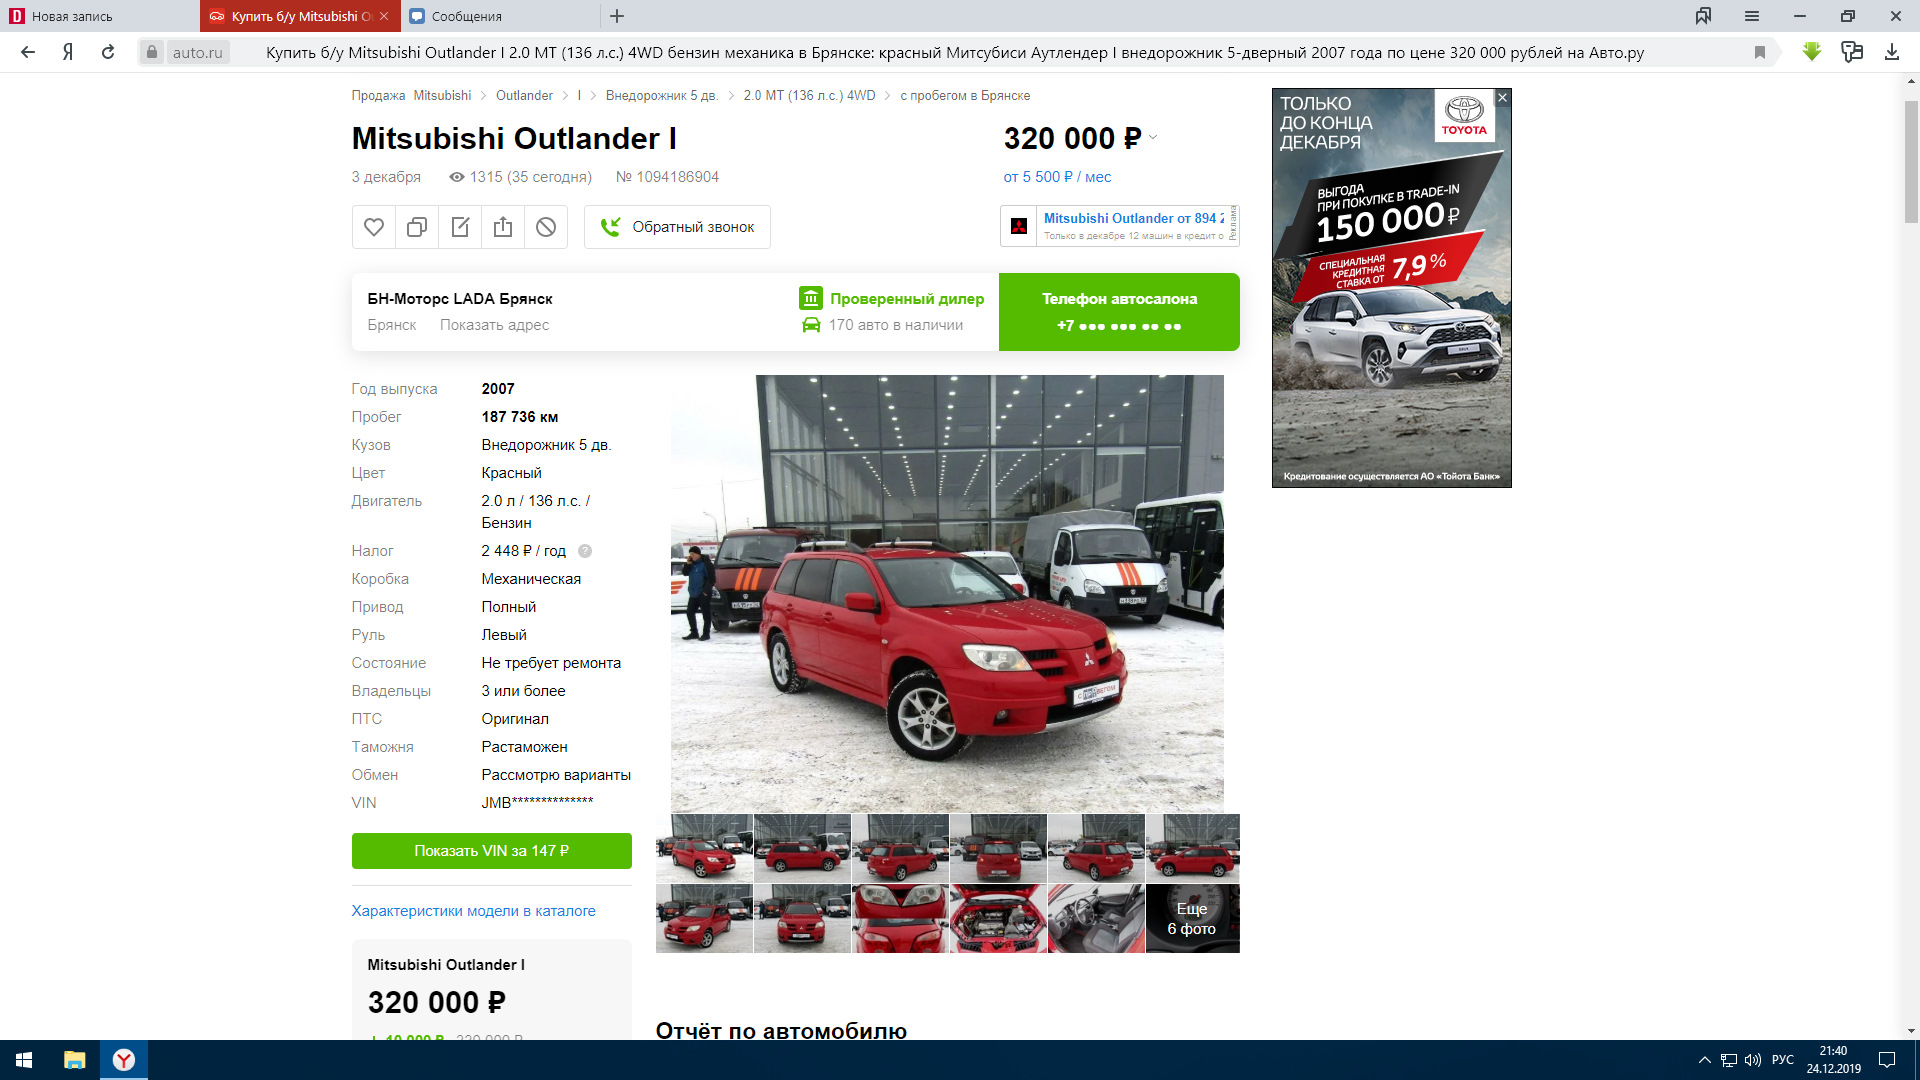Switch keyboard language РУС indicator
This screenshot has height=1080, width=1920.
point(1783,1060)
